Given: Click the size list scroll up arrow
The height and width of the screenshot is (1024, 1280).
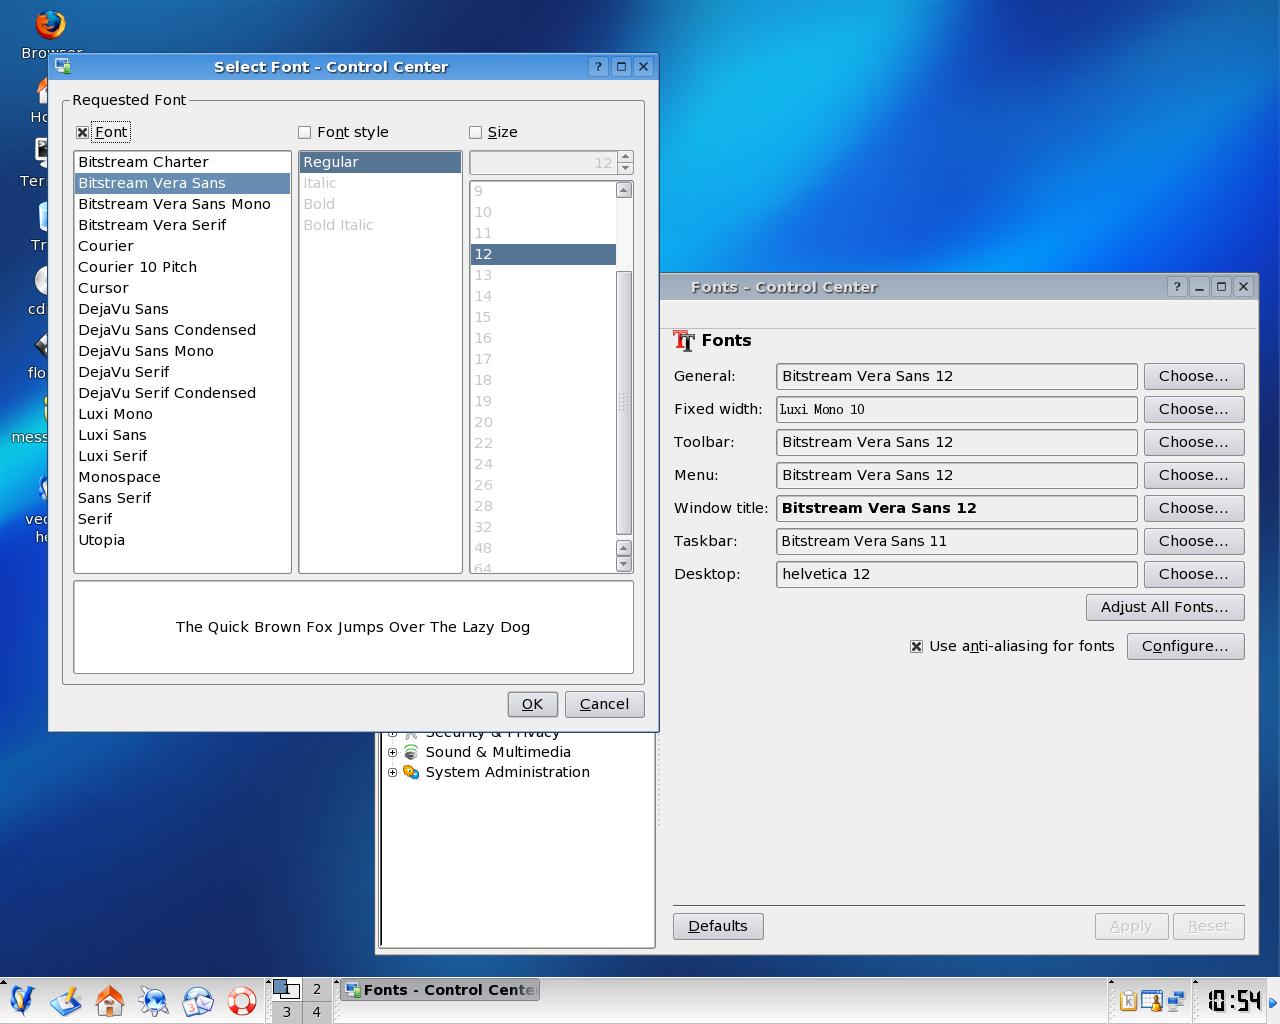Looking at the screenshot, I should point(624,190).
